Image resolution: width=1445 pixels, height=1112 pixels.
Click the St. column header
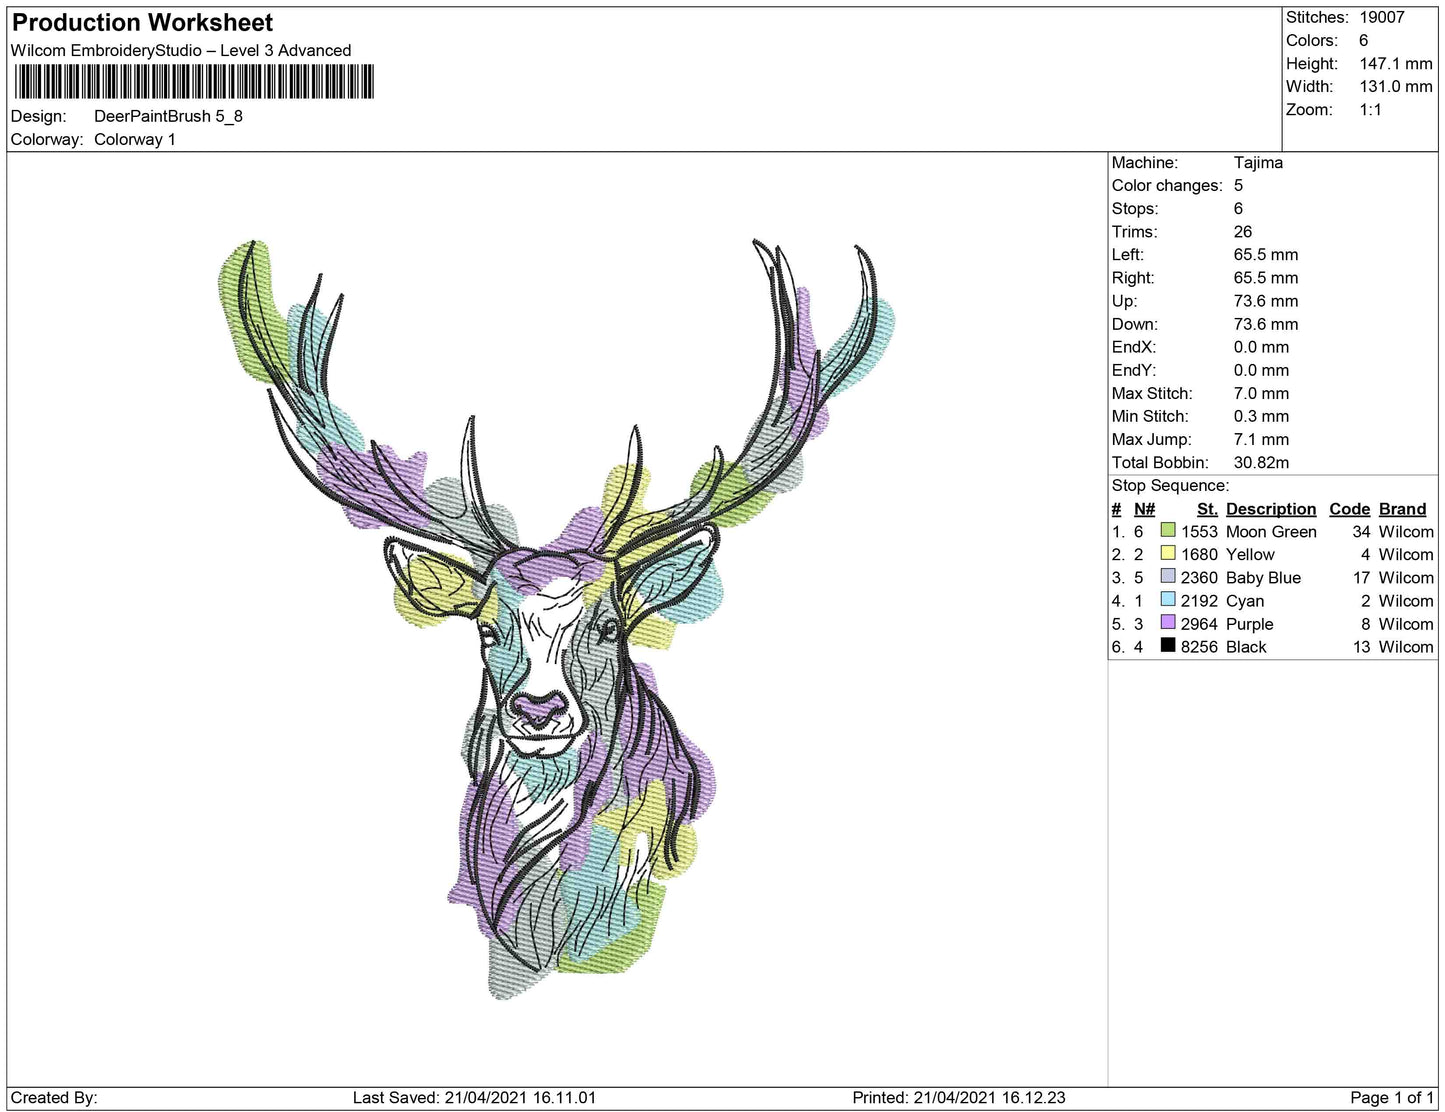point(1206,508)
